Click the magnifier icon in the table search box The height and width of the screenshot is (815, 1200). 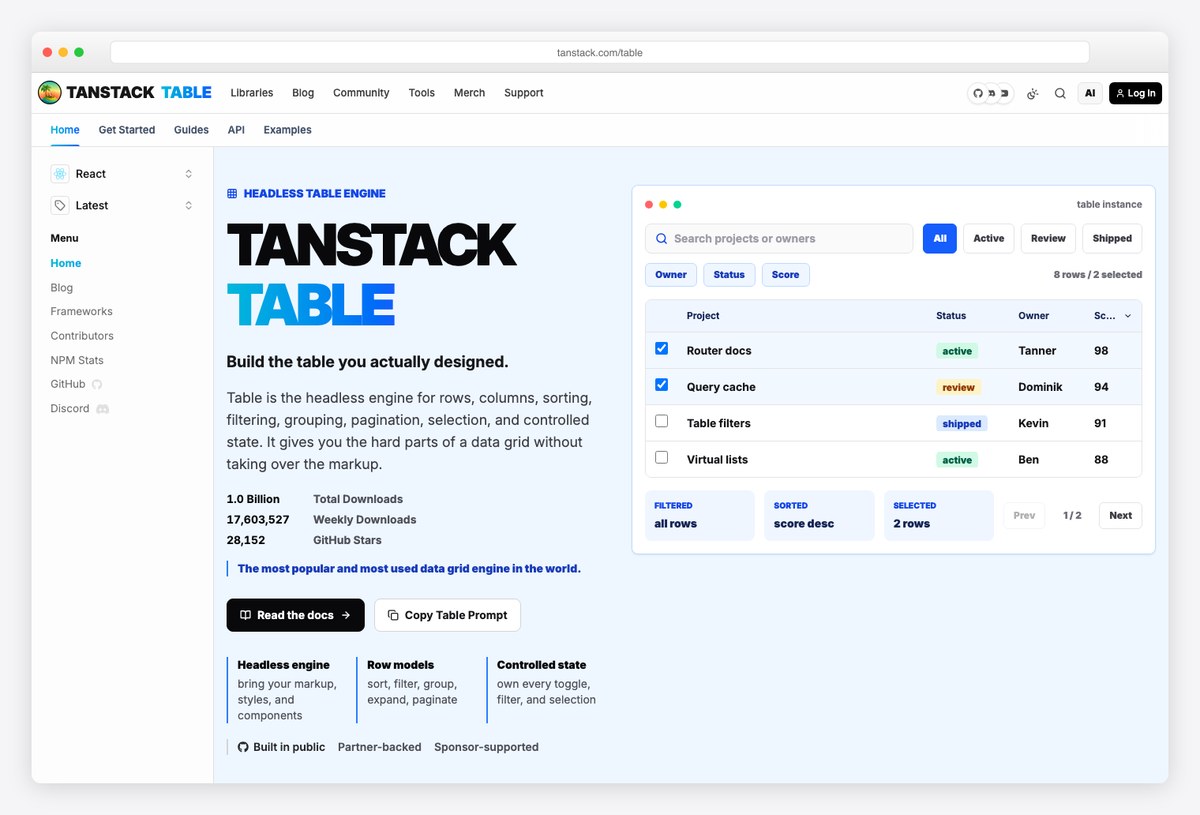click(x=662, y=239)
